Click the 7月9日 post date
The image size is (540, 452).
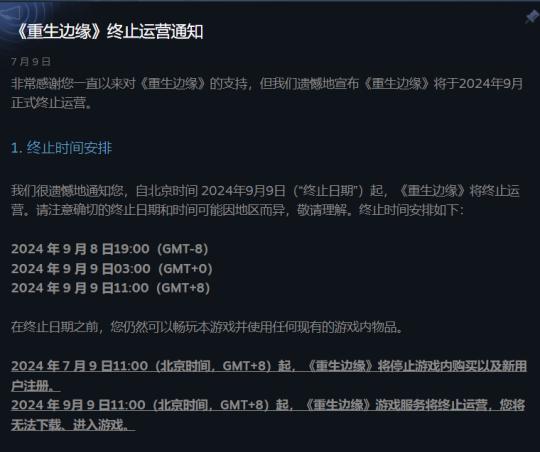[31, 62]
